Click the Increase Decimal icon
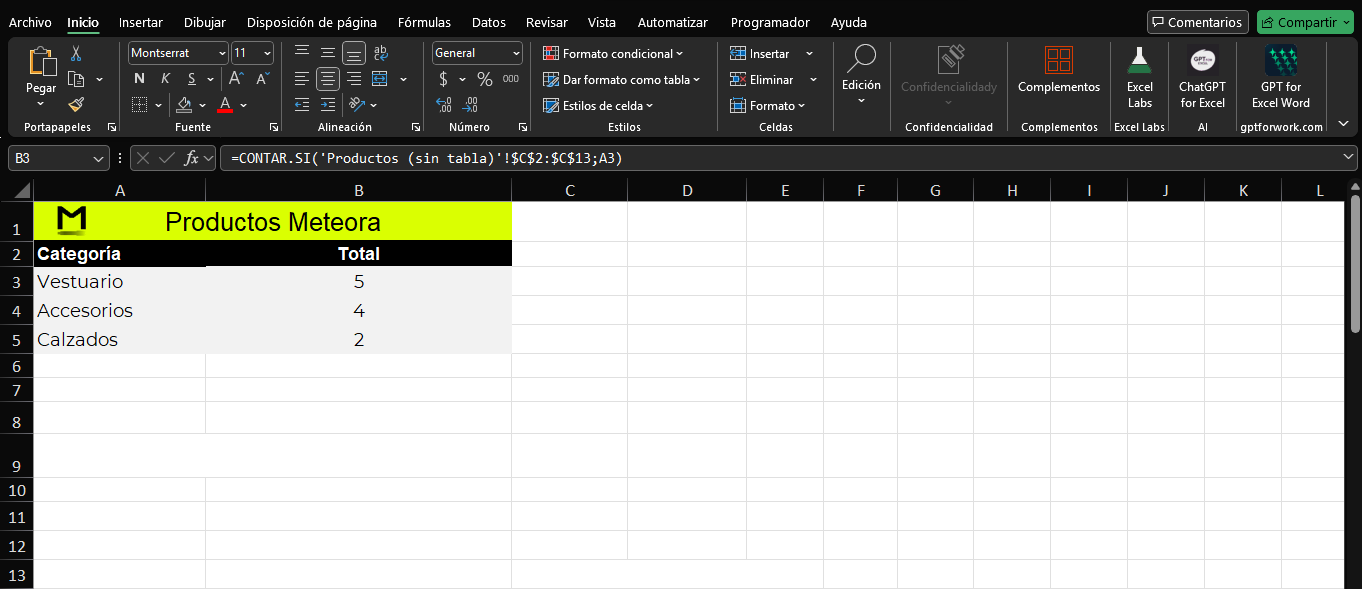The image size is (1362, 589). [x=444, y=104]
